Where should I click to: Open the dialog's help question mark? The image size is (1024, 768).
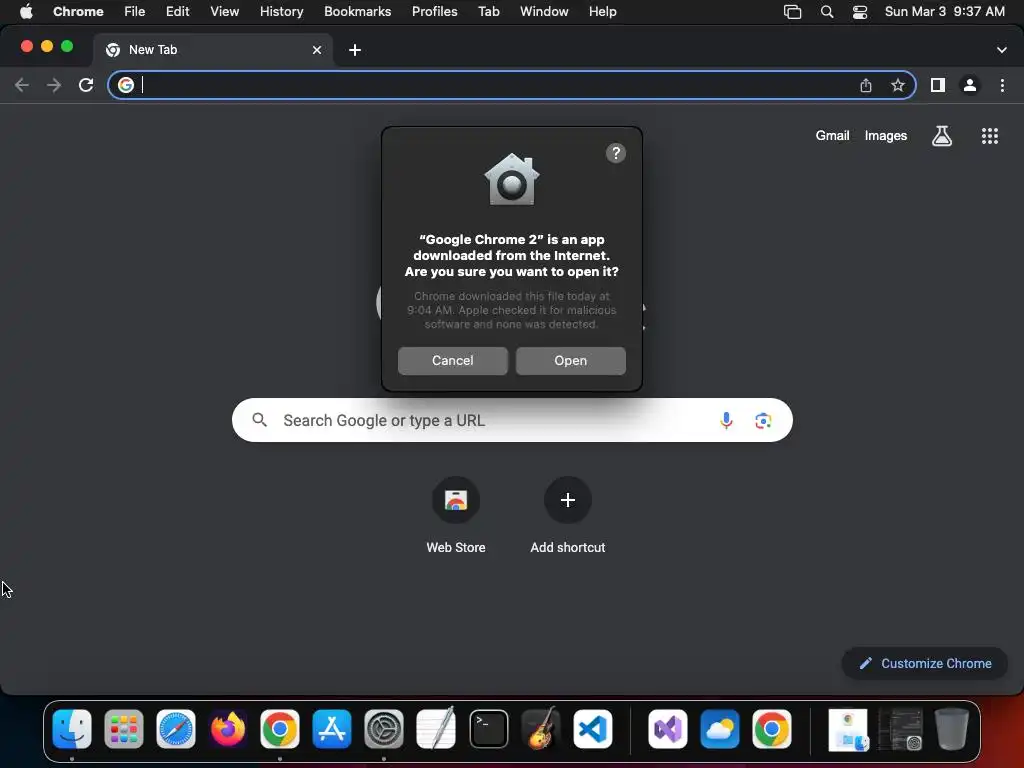(615, 153)
